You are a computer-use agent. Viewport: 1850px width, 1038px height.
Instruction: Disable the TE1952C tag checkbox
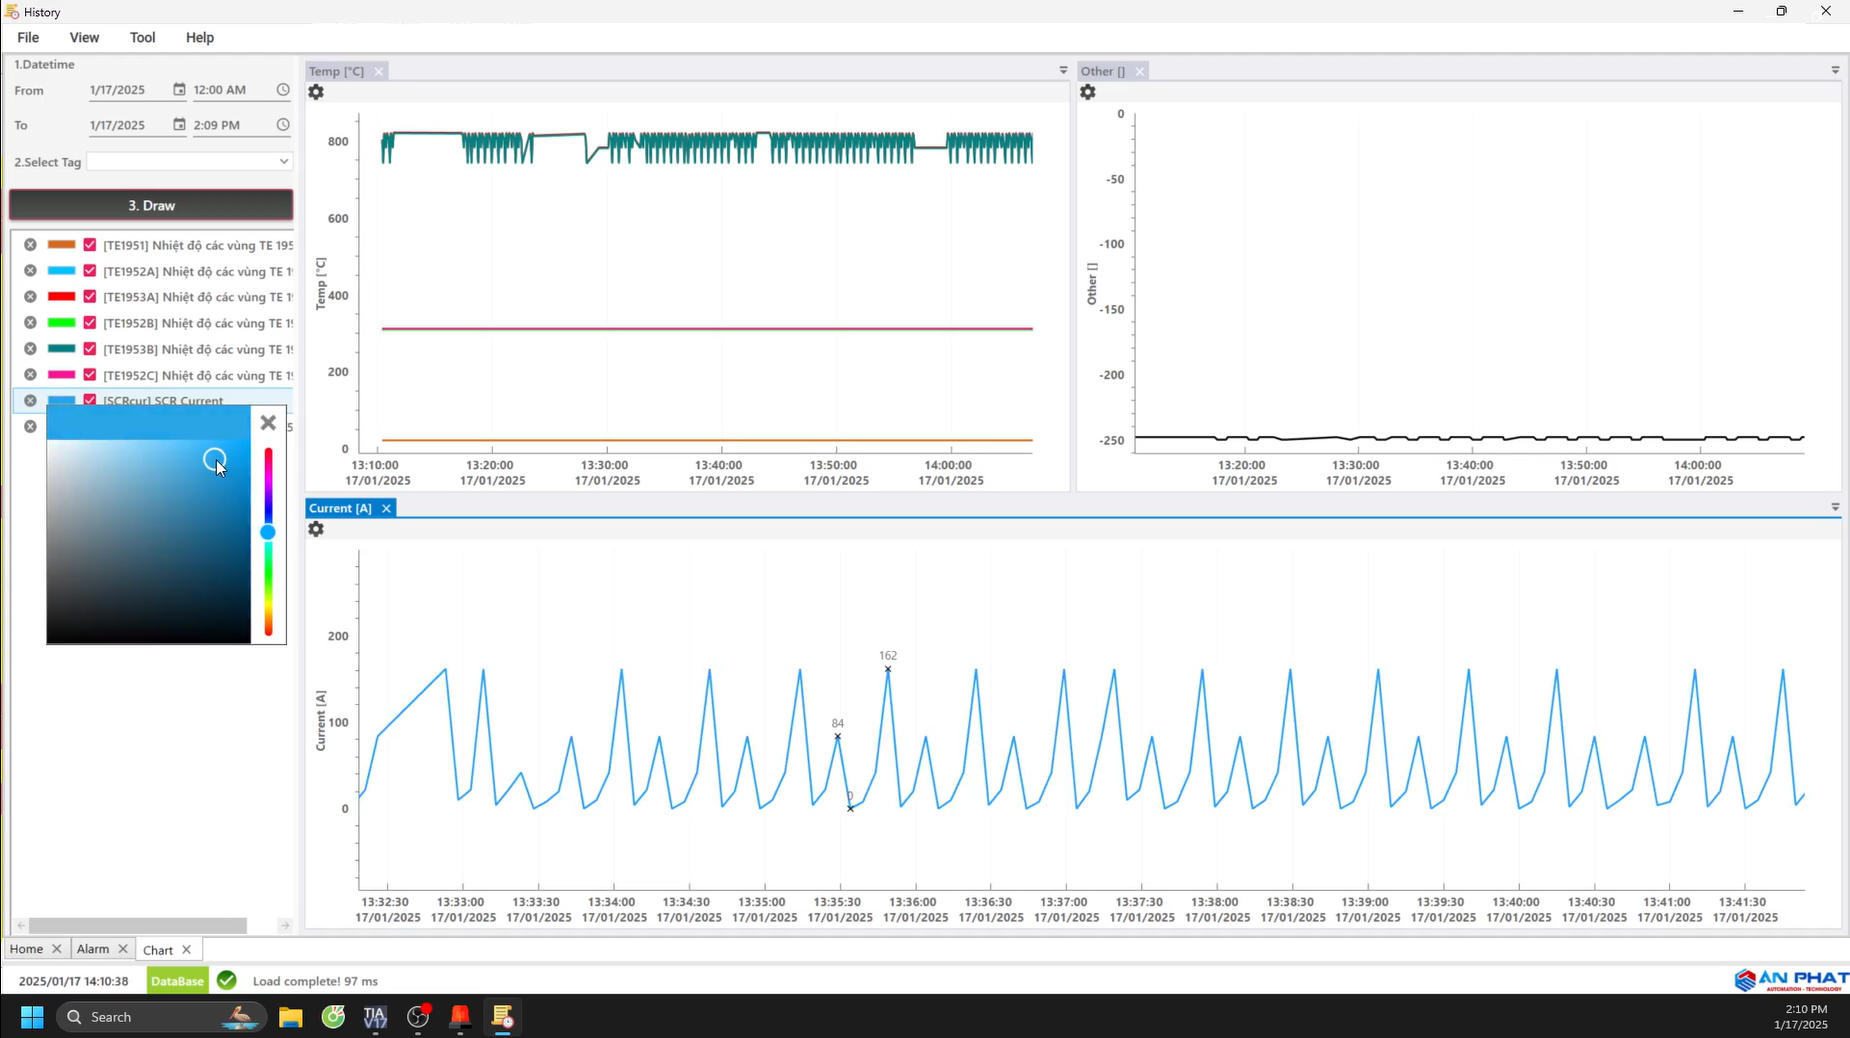pos(90,375)
